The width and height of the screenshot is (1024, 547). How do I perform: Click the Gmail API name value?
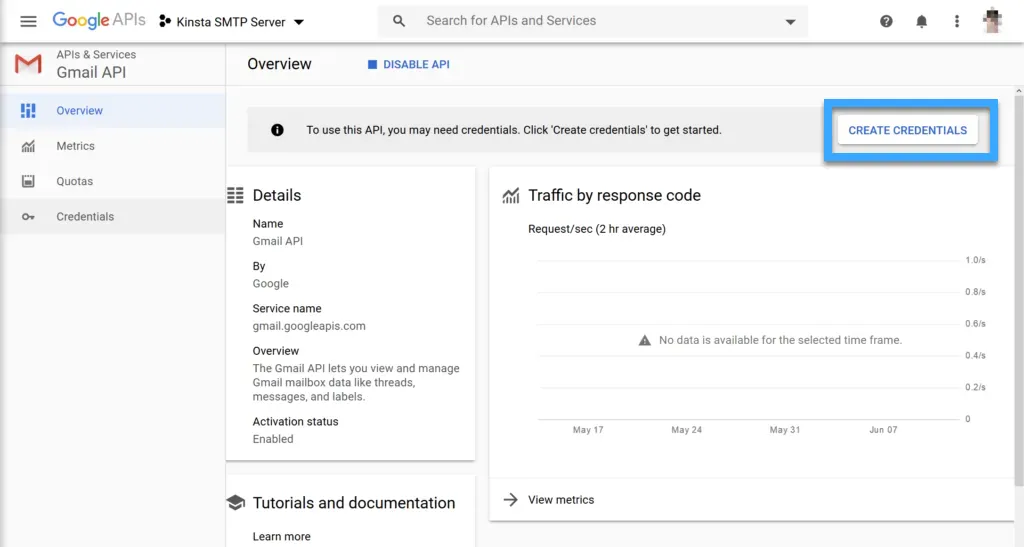[x=278, y=241]
